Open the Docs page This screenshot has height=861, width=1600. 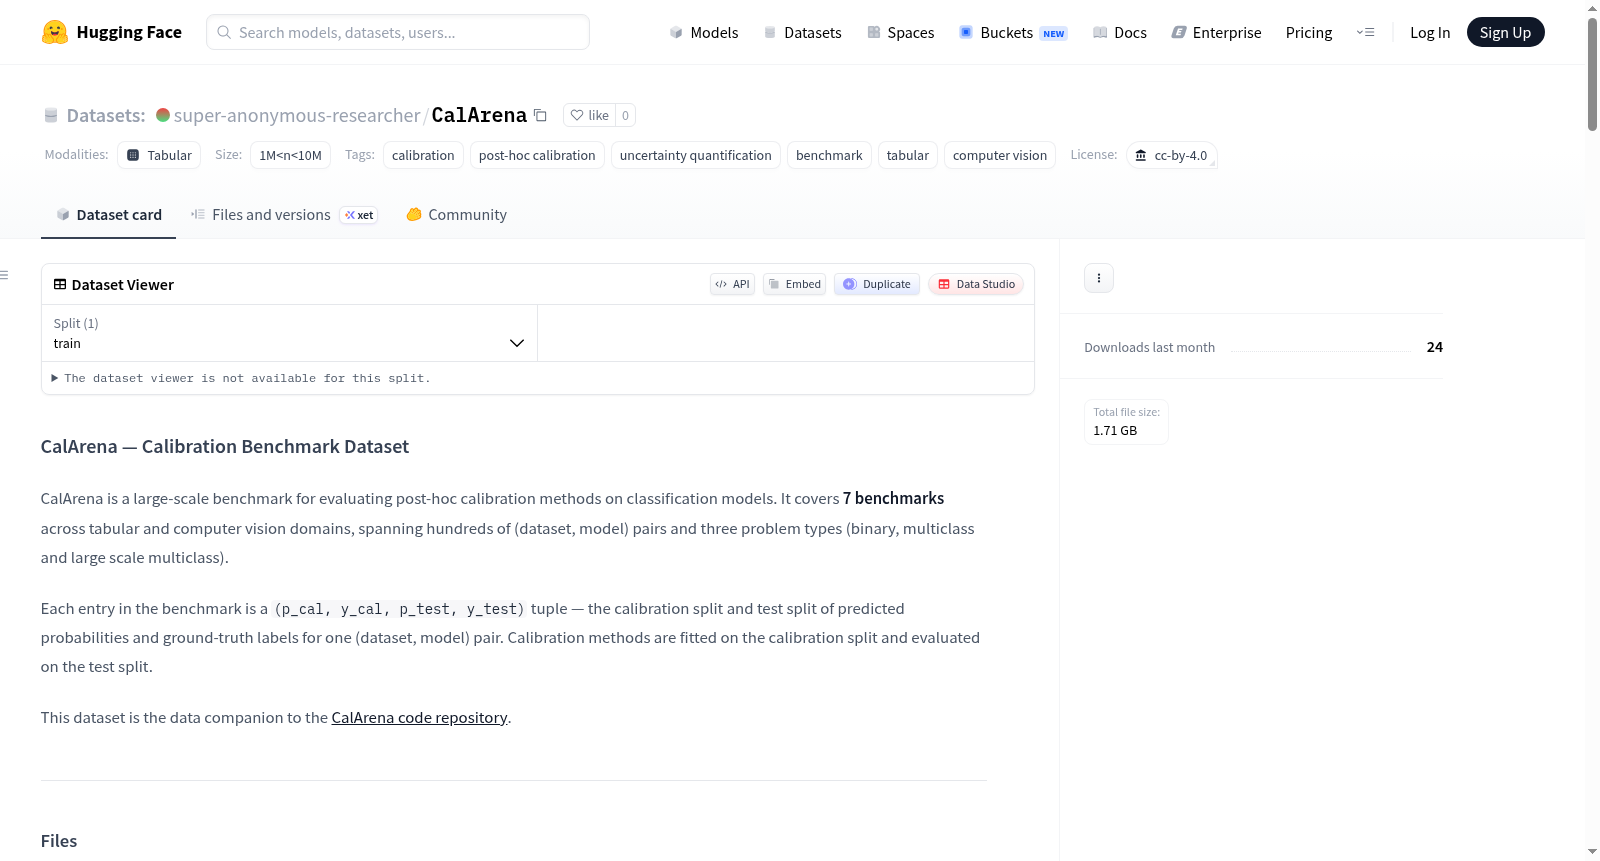click(1120, 32)
